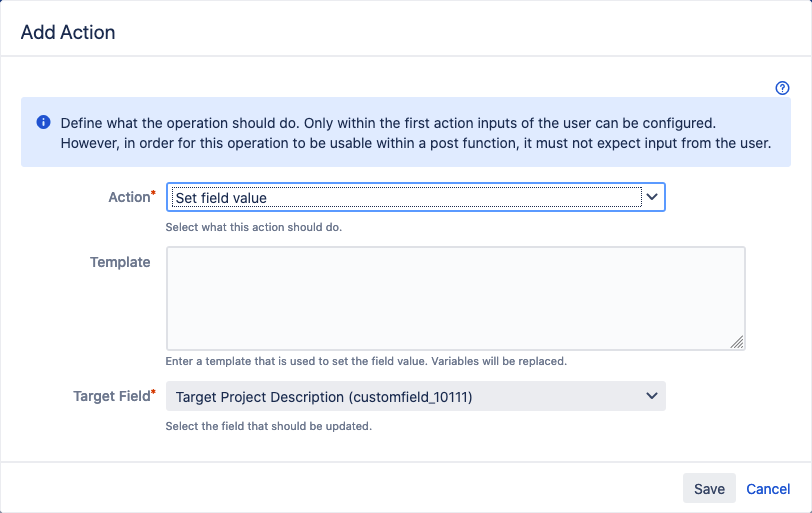Click the red asterisk beside Target Field
Screen dimensions: 812x513
coord(153,392)
